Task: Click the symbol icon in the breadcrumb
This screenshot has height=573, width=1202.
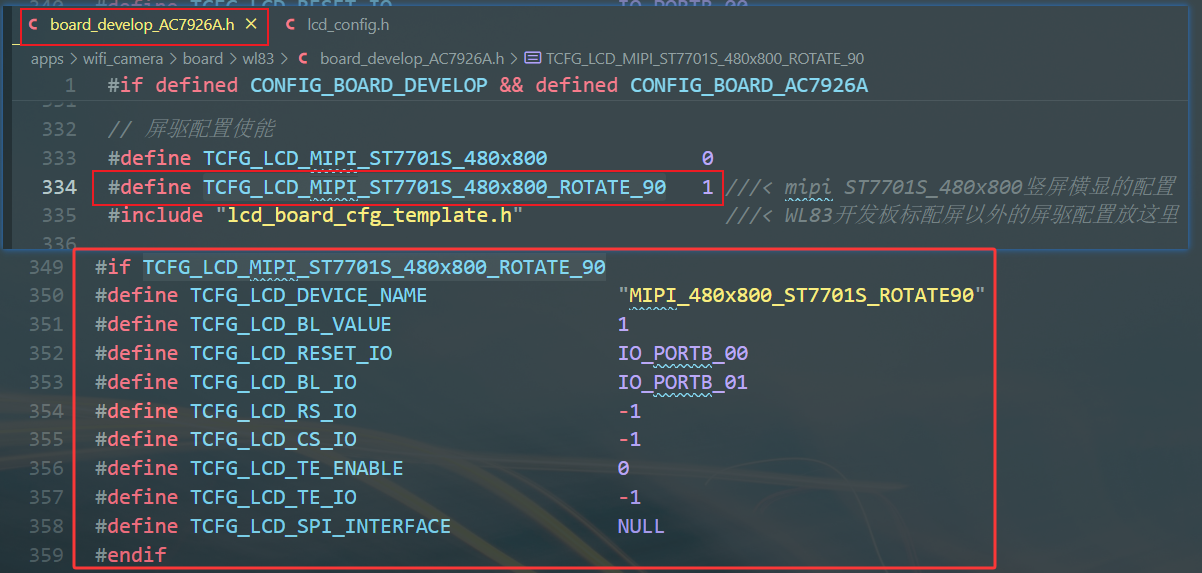Action: 533,59
